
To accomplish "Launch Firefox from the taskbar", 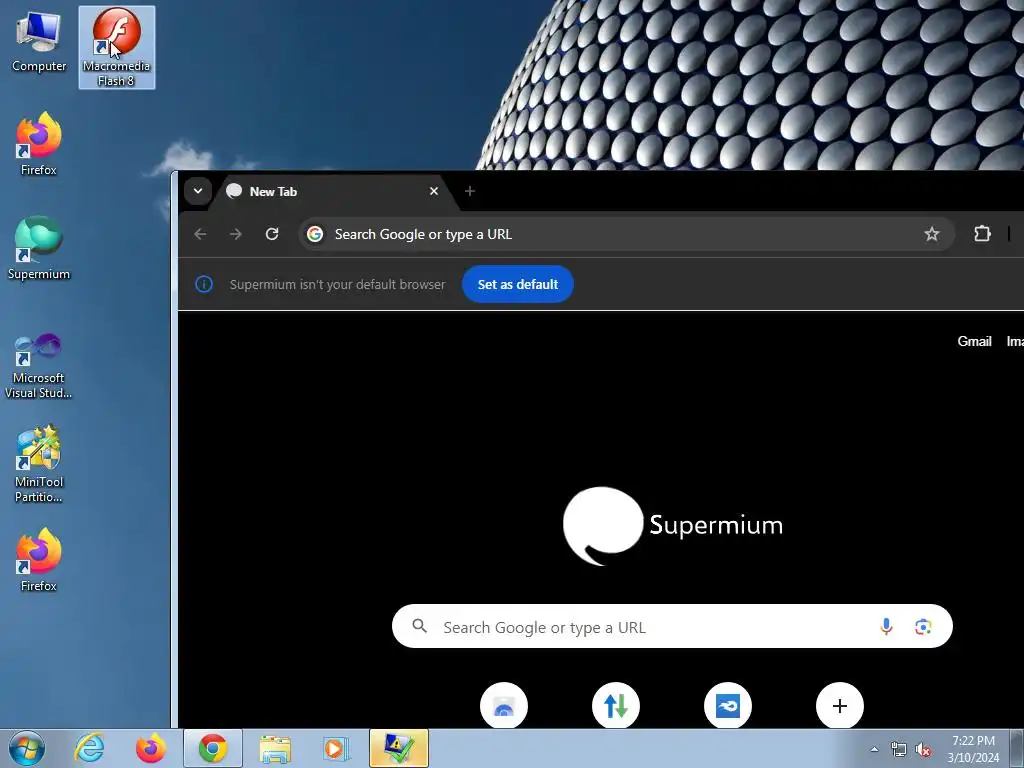I will click(150, 748).
